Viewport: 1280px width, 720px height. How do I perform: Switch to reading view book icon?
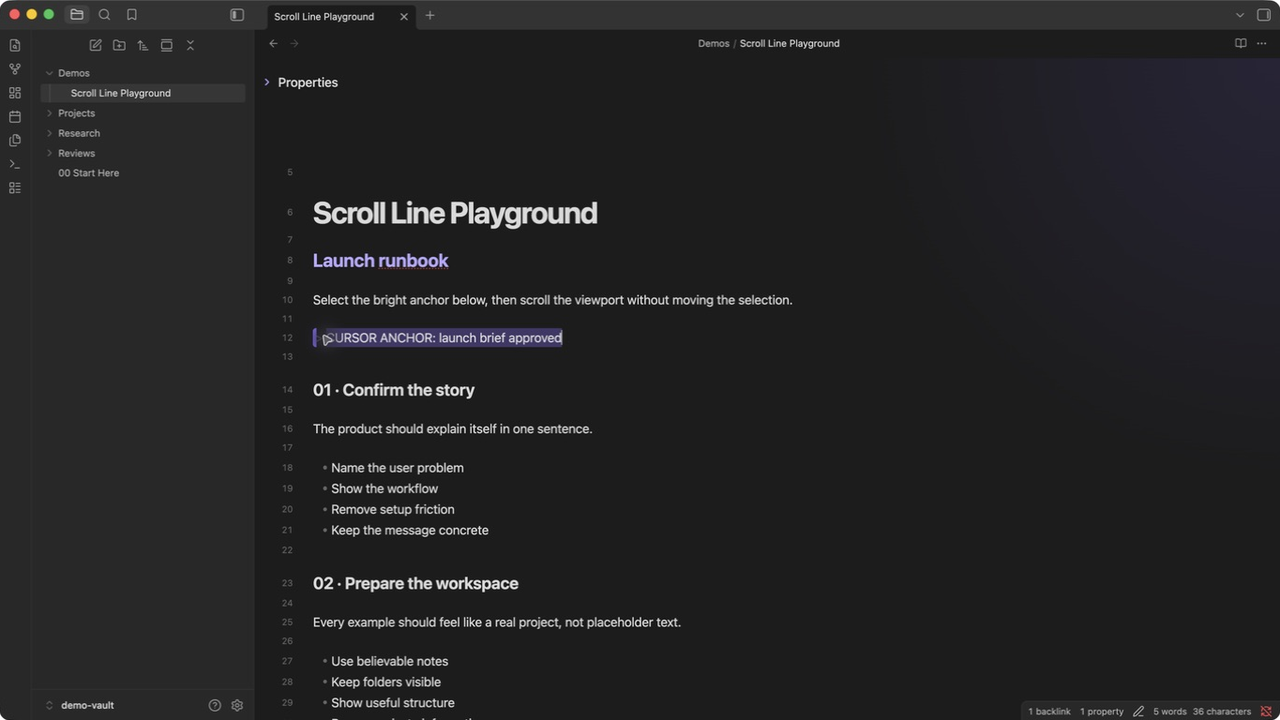(1240, 43)
